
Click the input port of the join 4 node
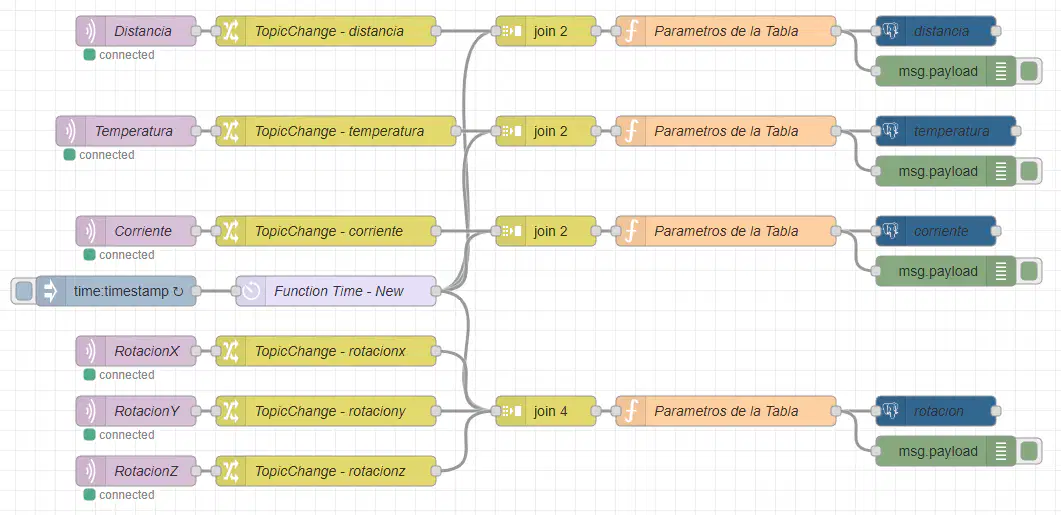[x=495, y=411]
